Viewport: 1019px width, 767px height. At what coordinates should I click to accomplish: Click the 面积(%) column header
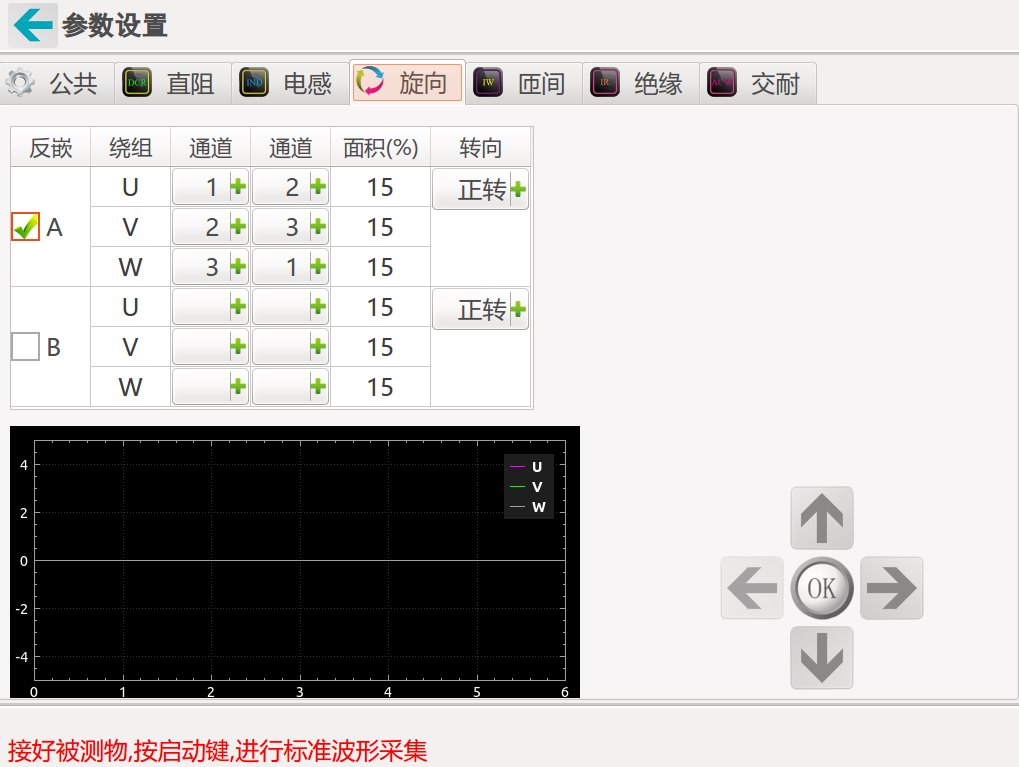[x=380, y=148]
